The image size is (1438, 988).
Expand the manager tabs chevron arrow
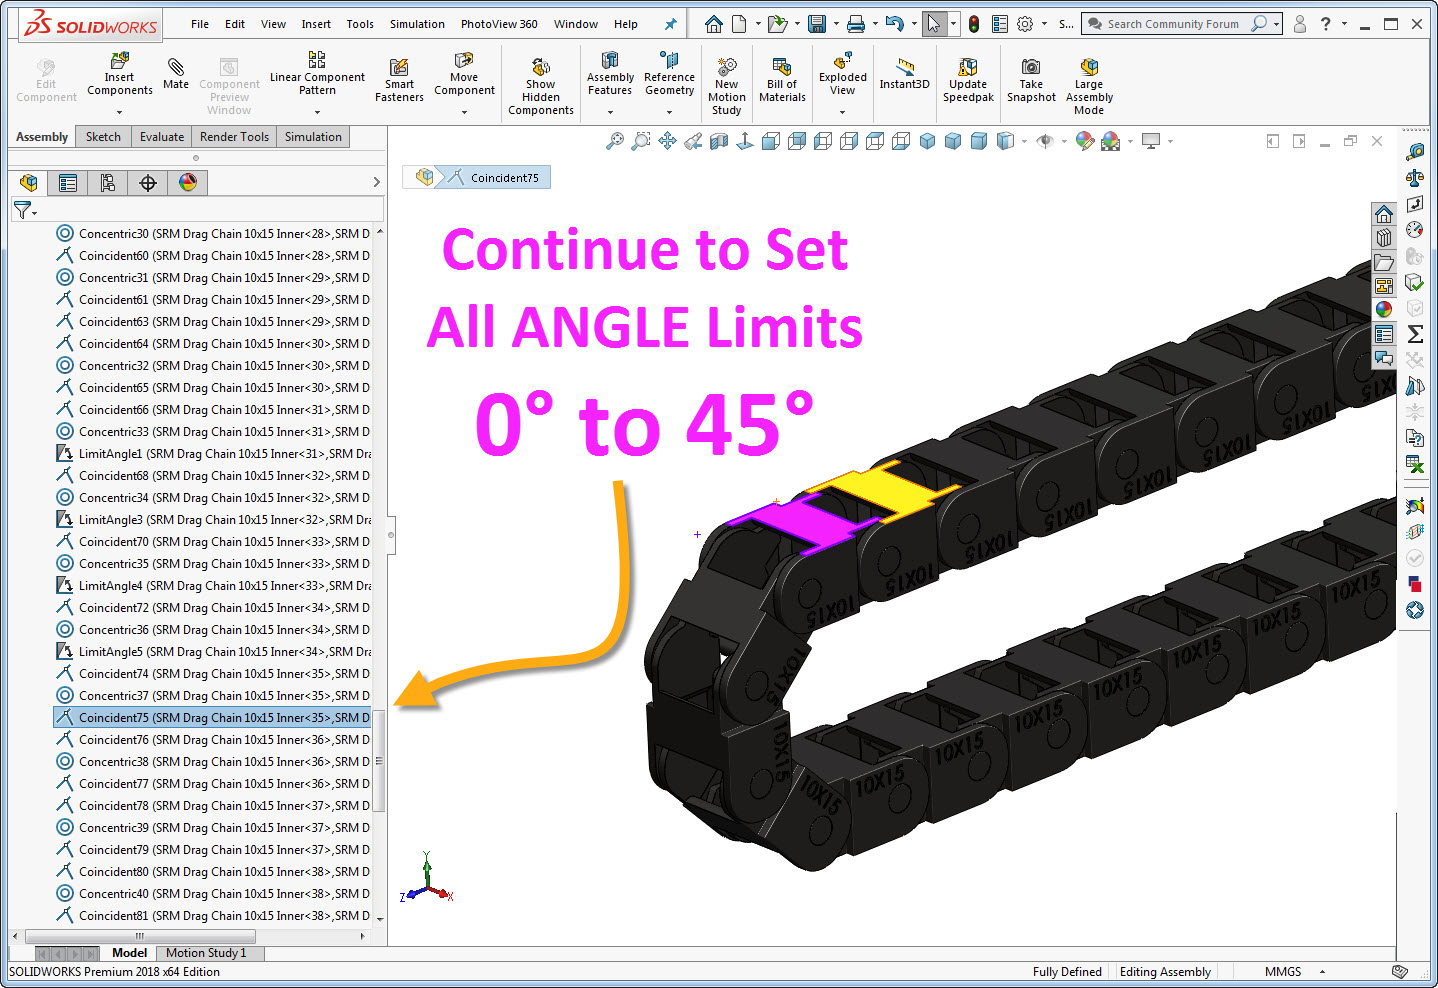click(376, 182)
